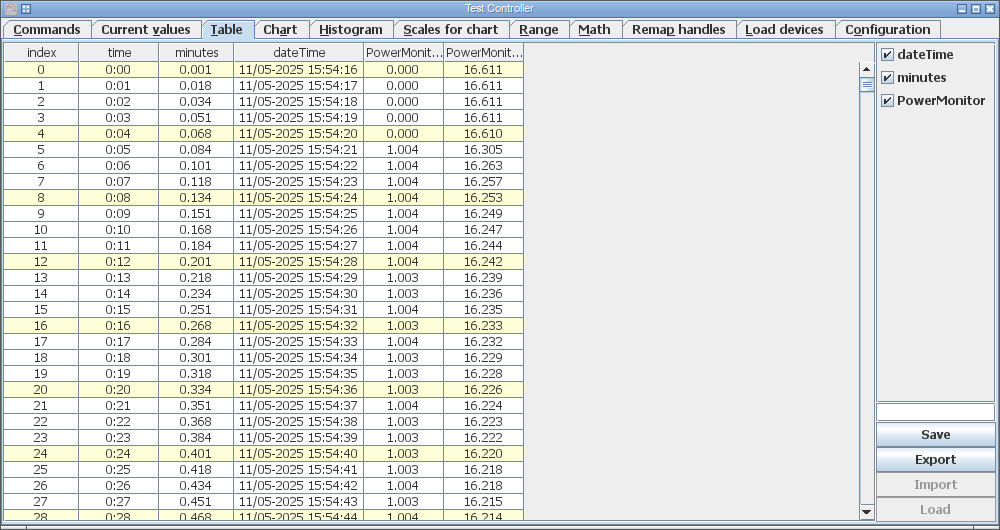This screenshot has height=530, width=1000.
Task: Select value 16.610 in table
Action: click(483, 134)
